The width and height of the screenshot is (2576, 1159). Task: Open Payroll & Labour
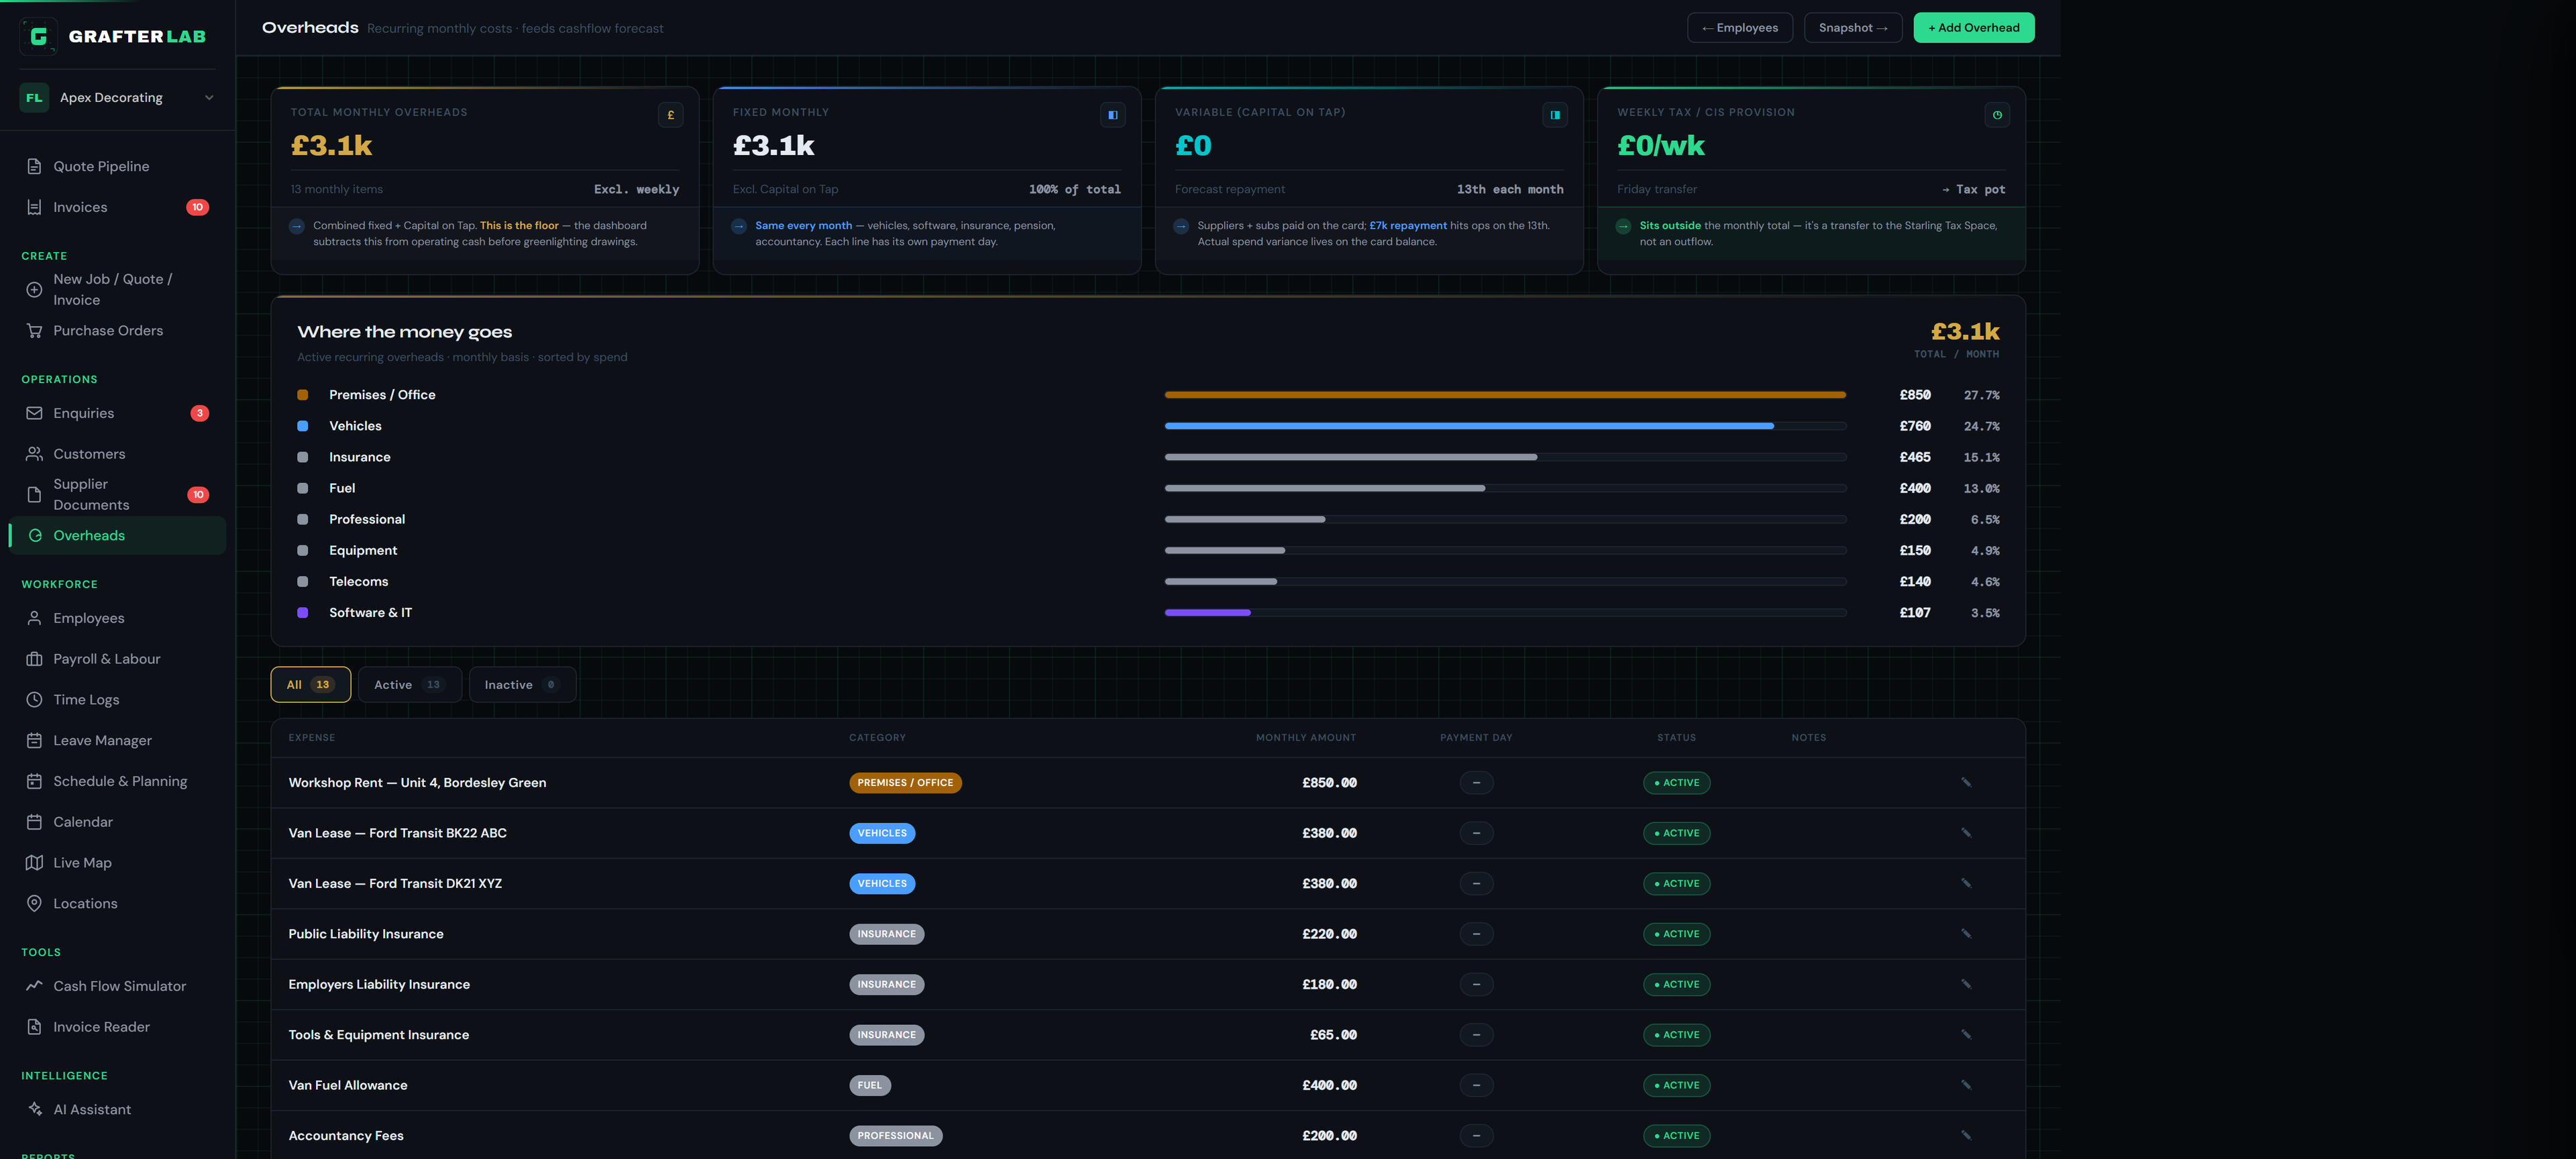[x=118, y=659]
